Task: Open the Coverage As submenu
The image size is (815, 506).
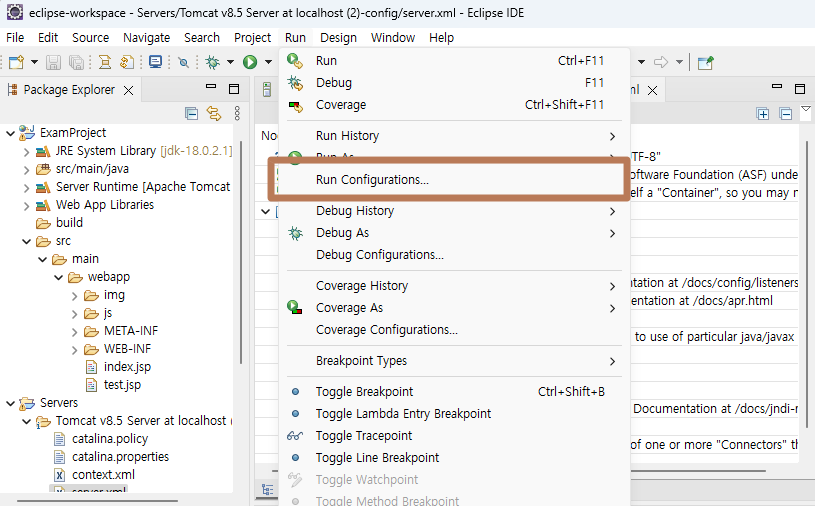Action: click(454, 308)
